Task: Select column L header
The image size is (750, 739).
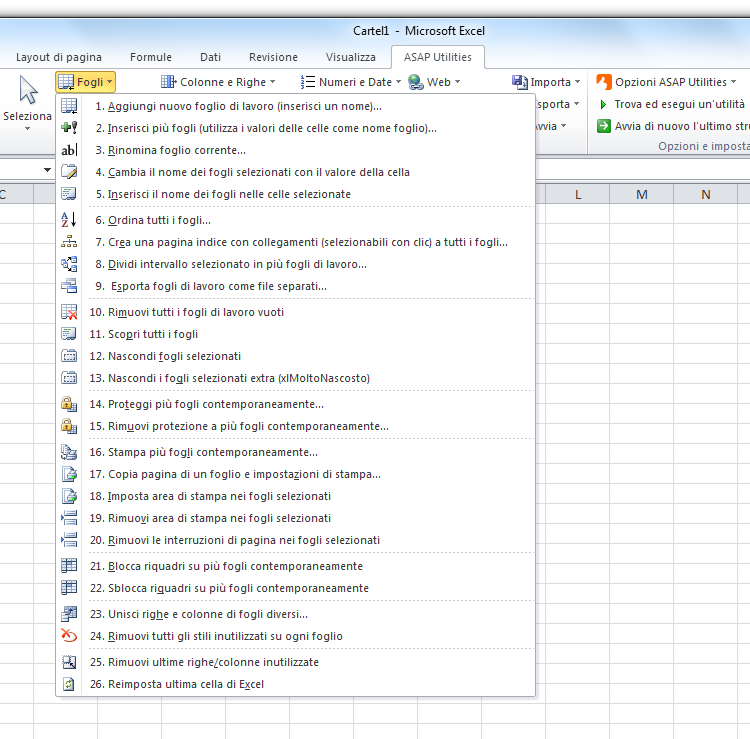Action: [x=577, y=194]
